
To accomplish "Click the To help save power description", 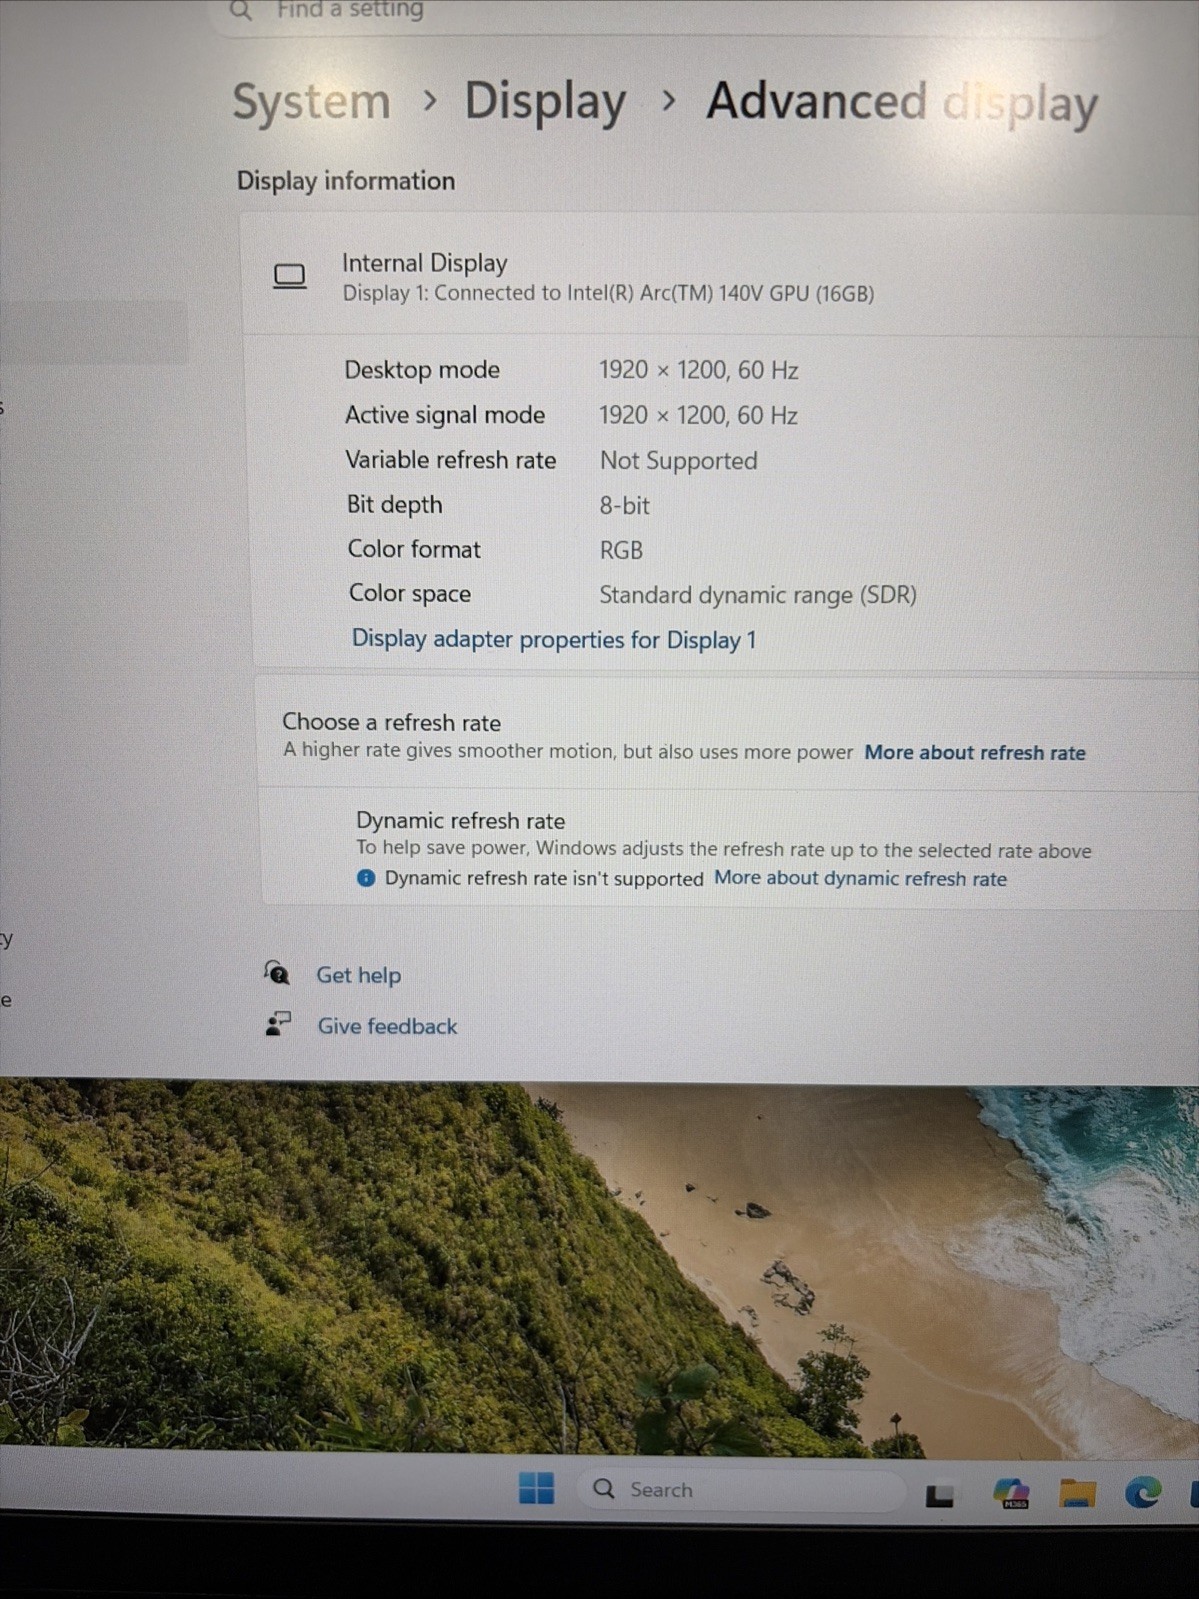I will 724,850.
